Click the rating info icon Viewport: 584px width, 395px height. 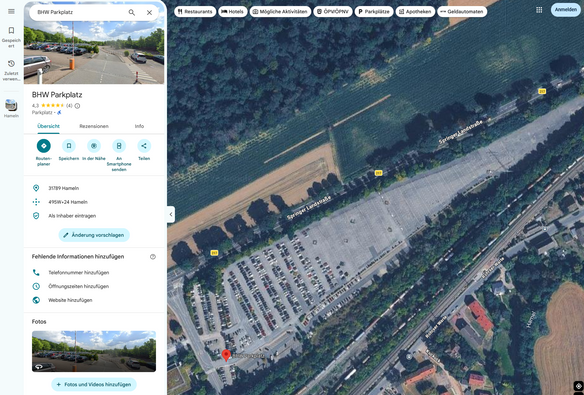click(77, 106)
